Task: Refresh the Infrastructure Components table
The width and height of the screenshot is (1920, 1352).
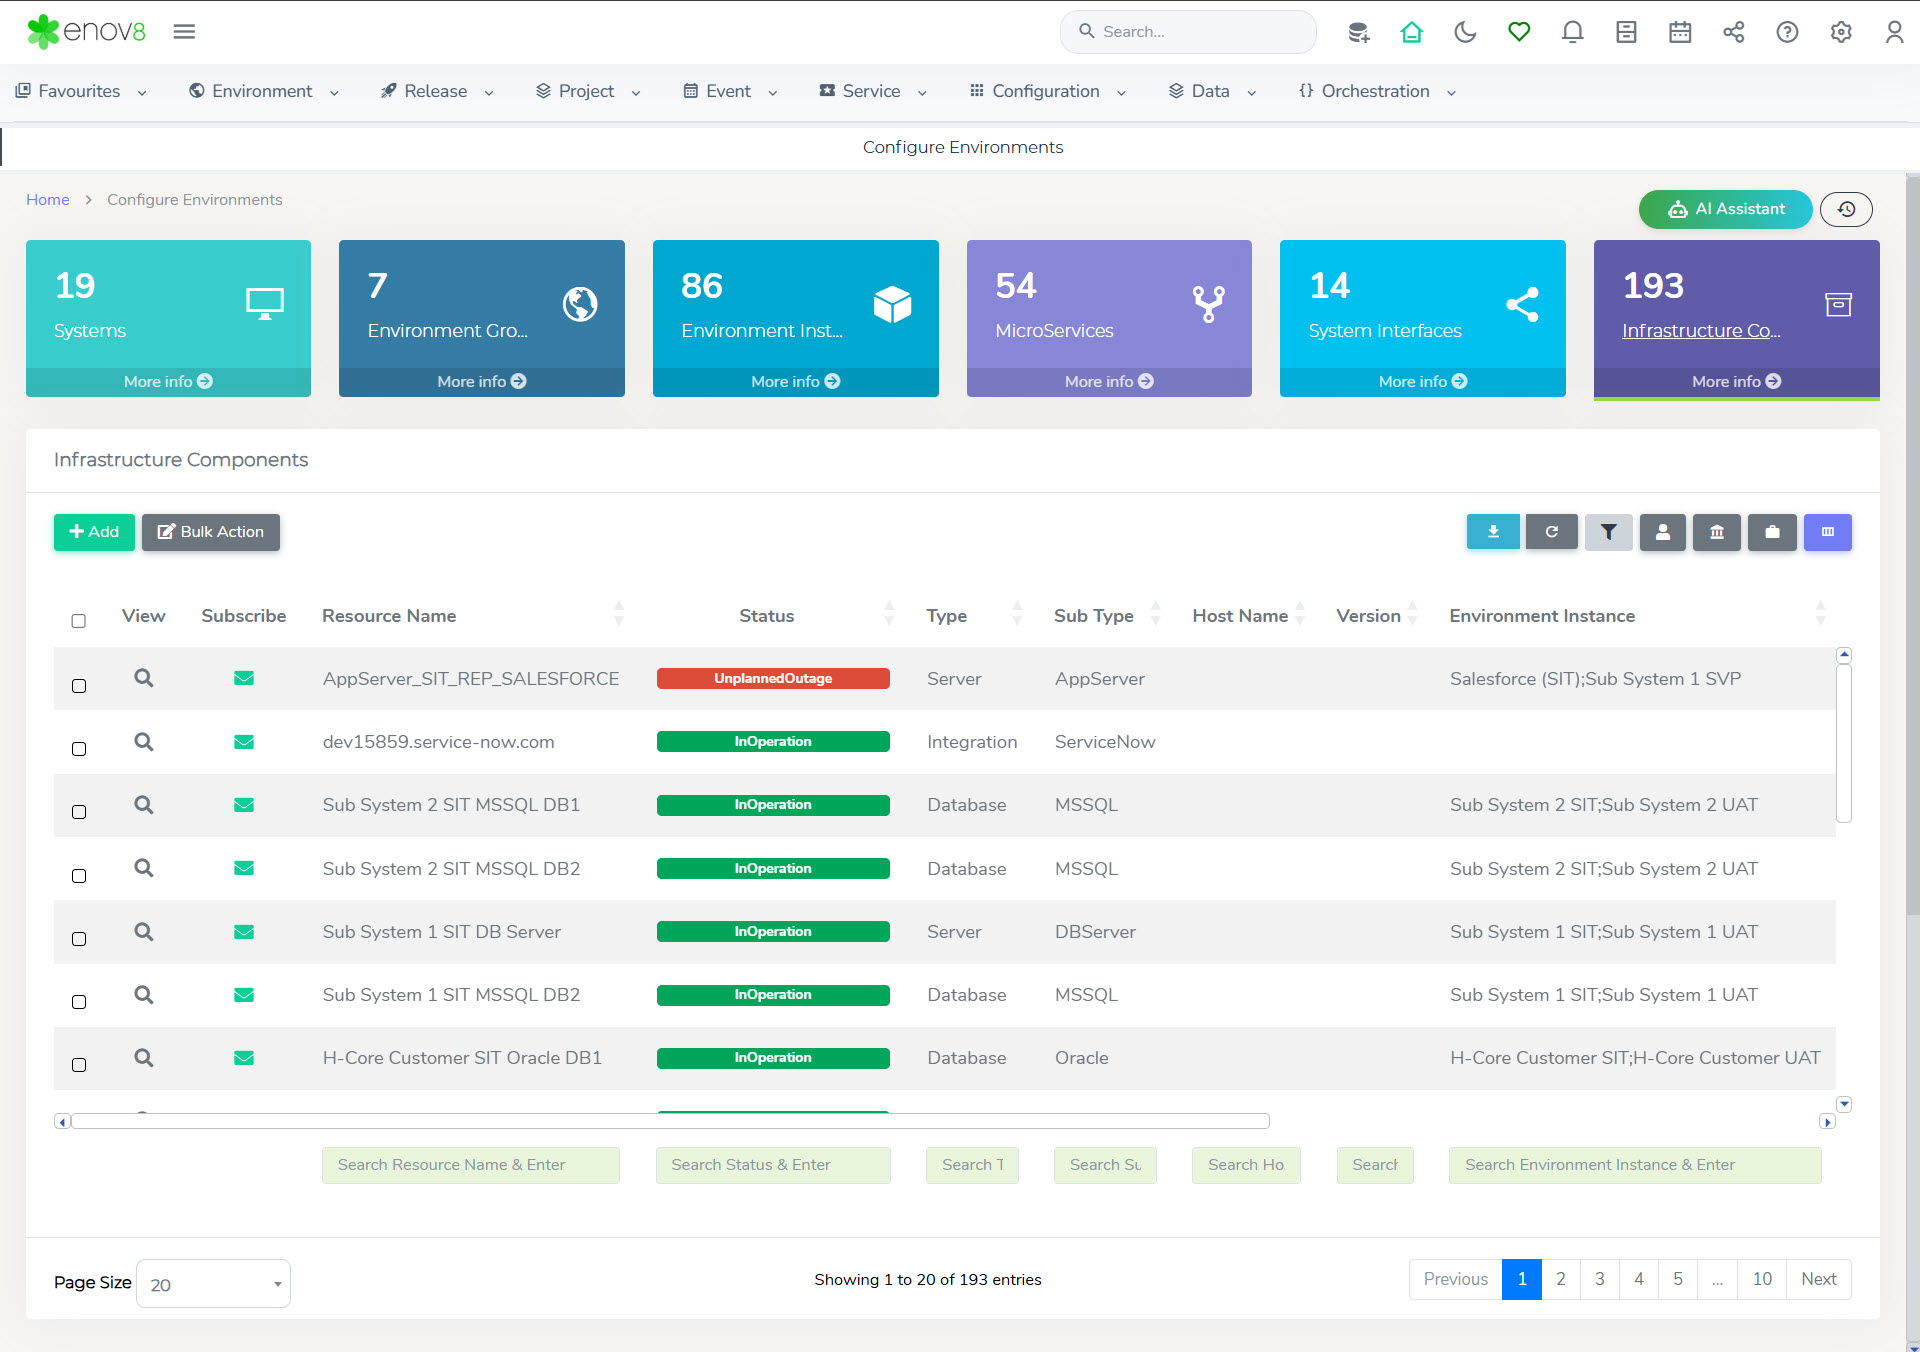Action: click(1551, 532)
